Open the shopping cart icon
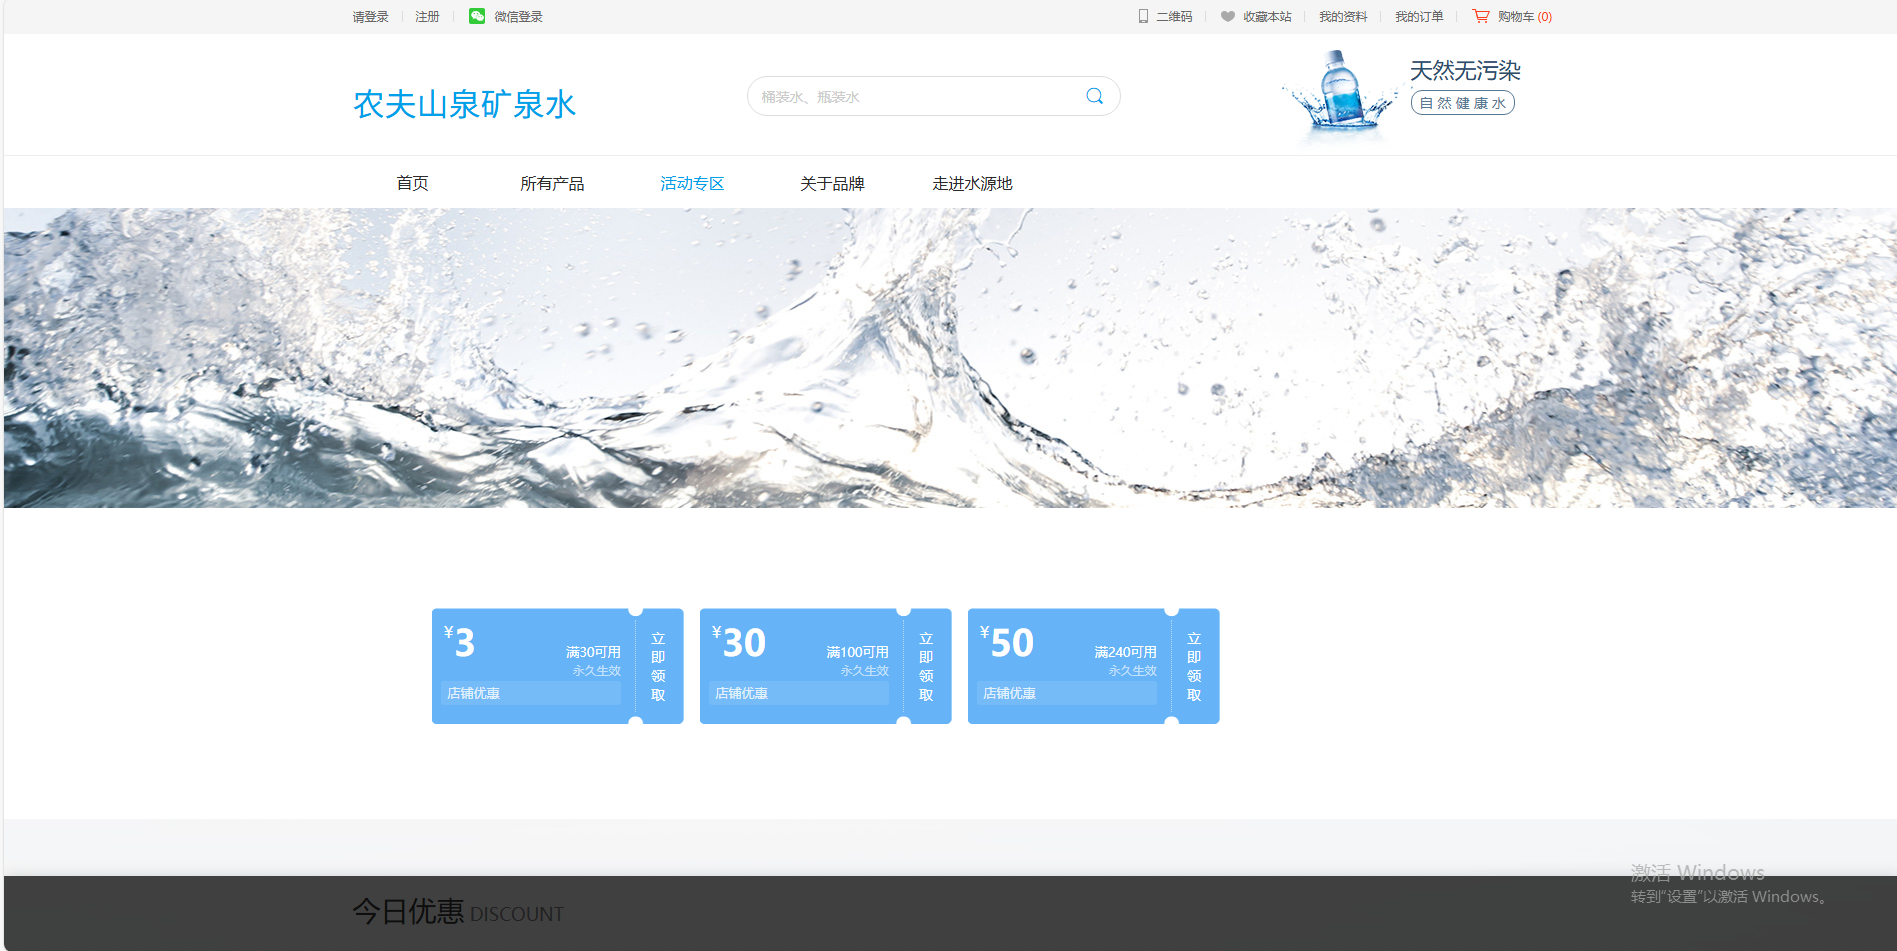The image size is (1897, 951). pyautogui.click(x=1480, y=16)
